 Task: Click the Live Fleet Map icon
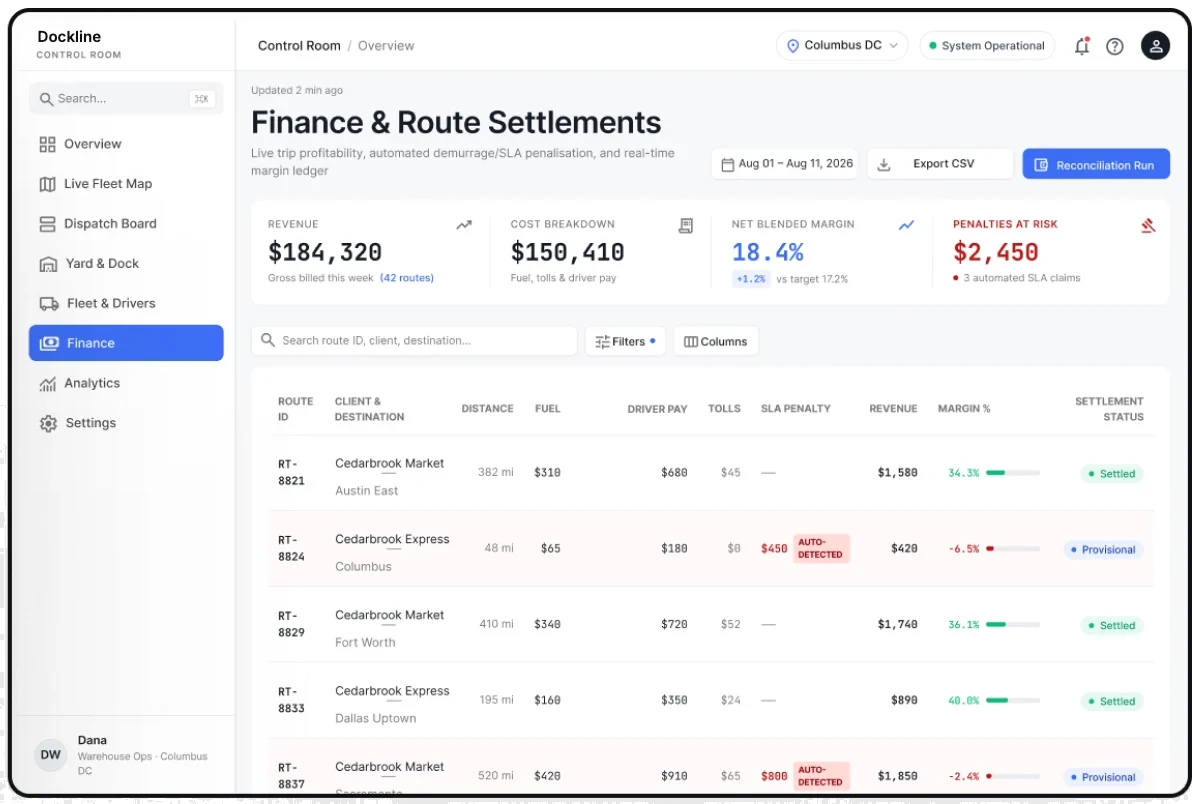[47, 184]
